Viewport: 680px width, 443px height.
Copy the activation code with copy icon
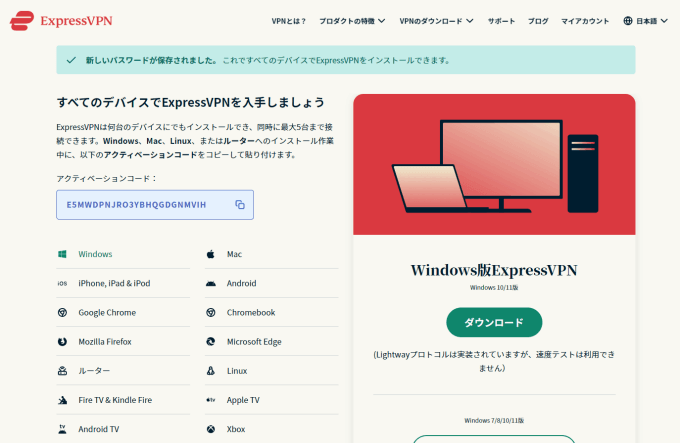(240, 205)
